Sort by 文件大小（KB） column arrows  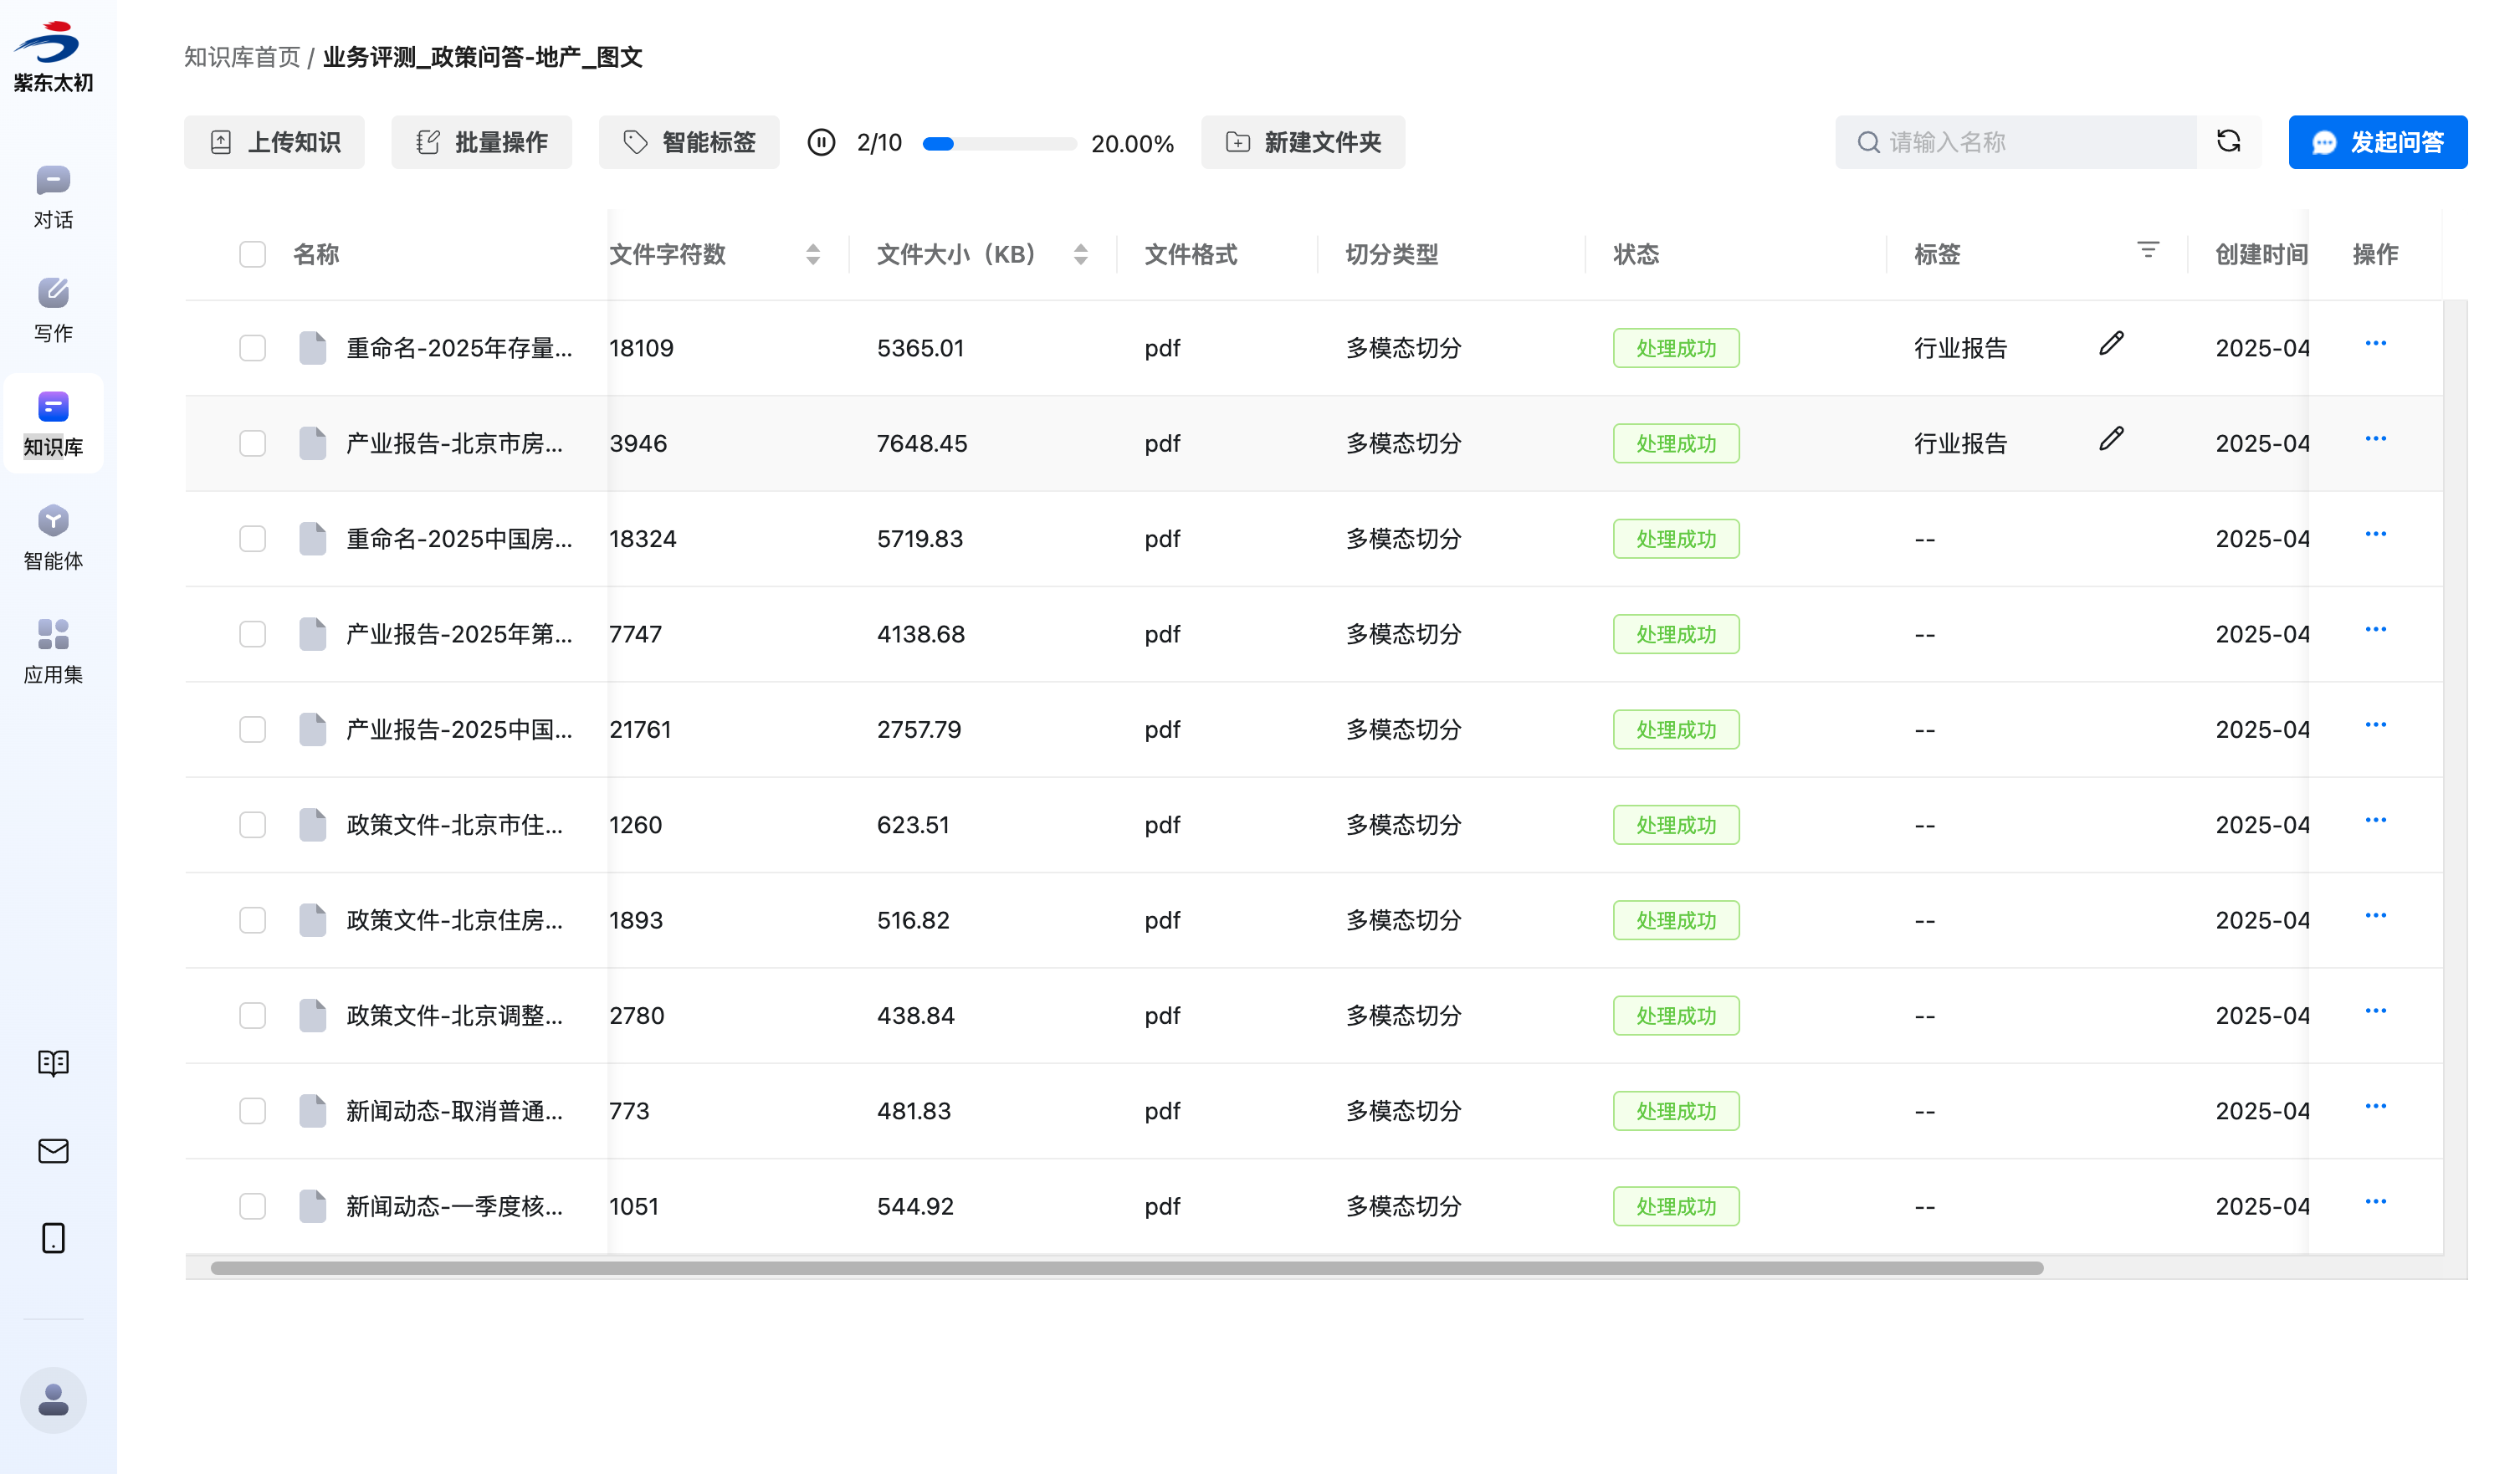[1080, 254]
